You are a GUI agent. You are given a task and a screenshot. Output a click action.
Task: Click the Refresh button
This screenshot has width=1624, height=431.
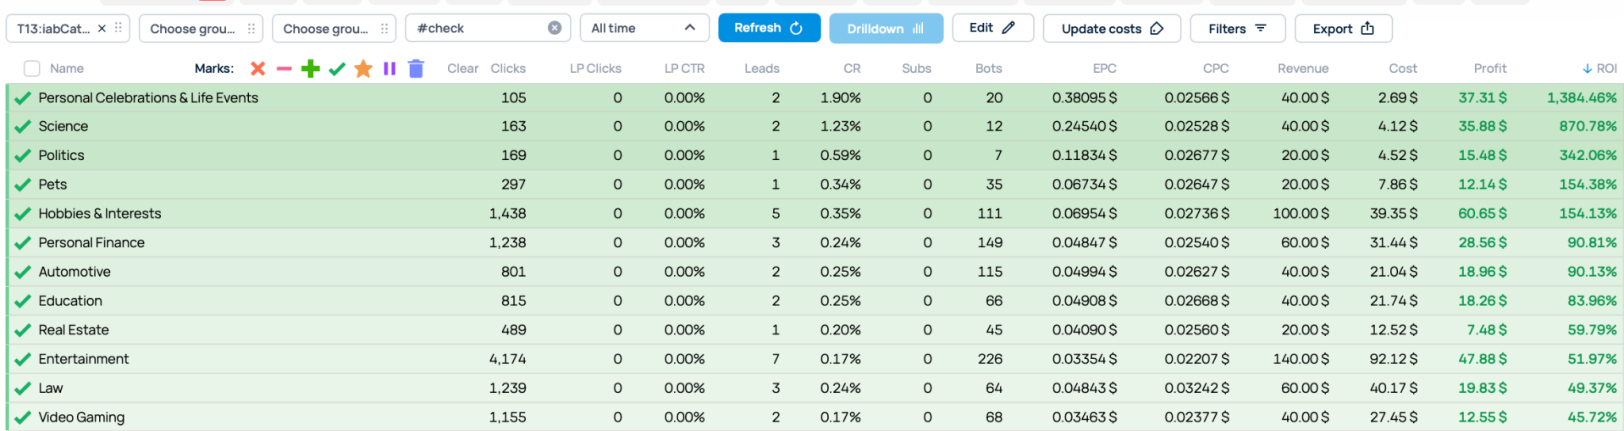click(x=768, y=28)
